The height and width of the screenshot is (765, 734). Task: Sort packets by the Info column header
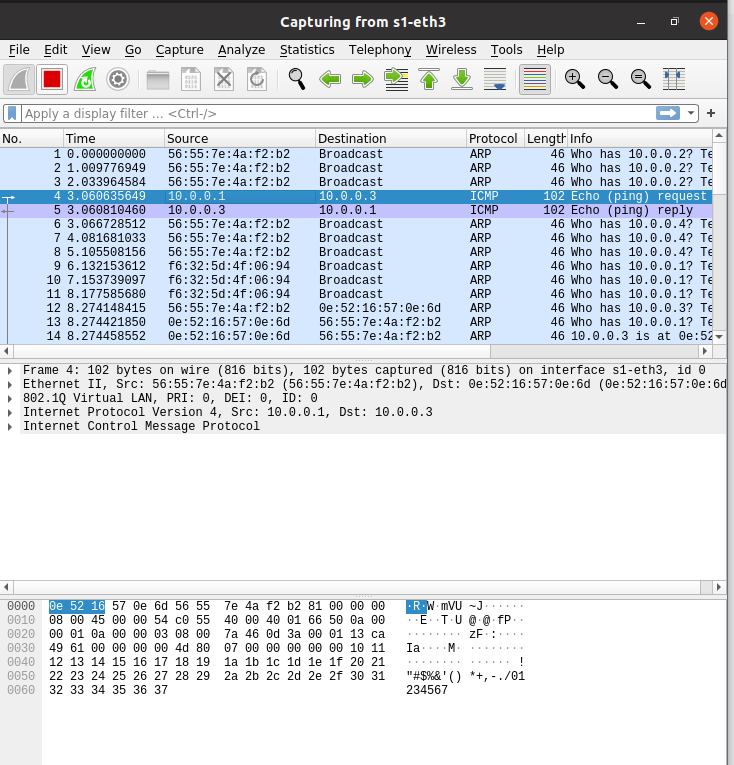(640, 139)
